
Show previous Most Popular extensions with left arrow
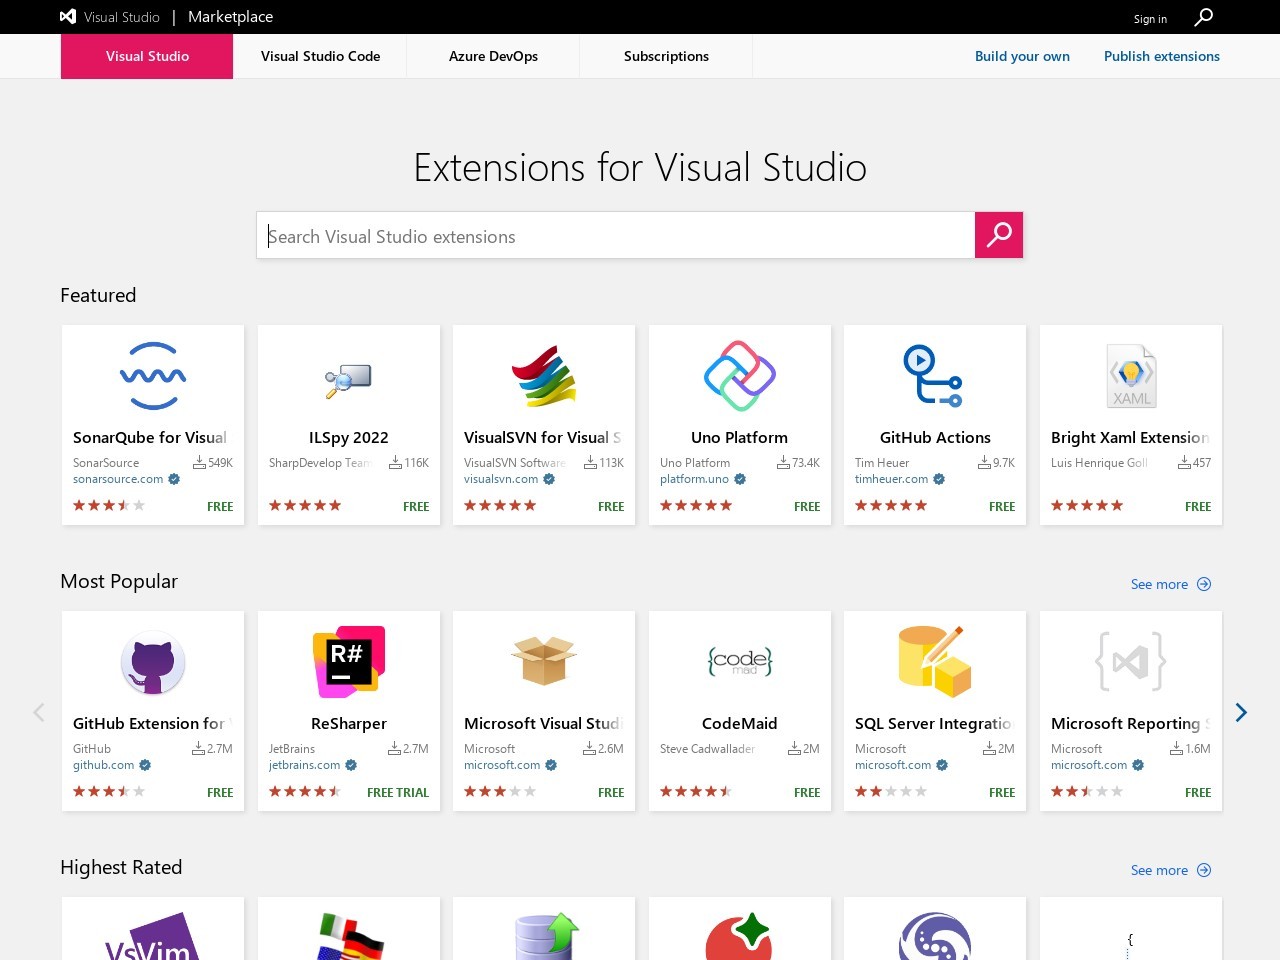click(x=39, y=712)
